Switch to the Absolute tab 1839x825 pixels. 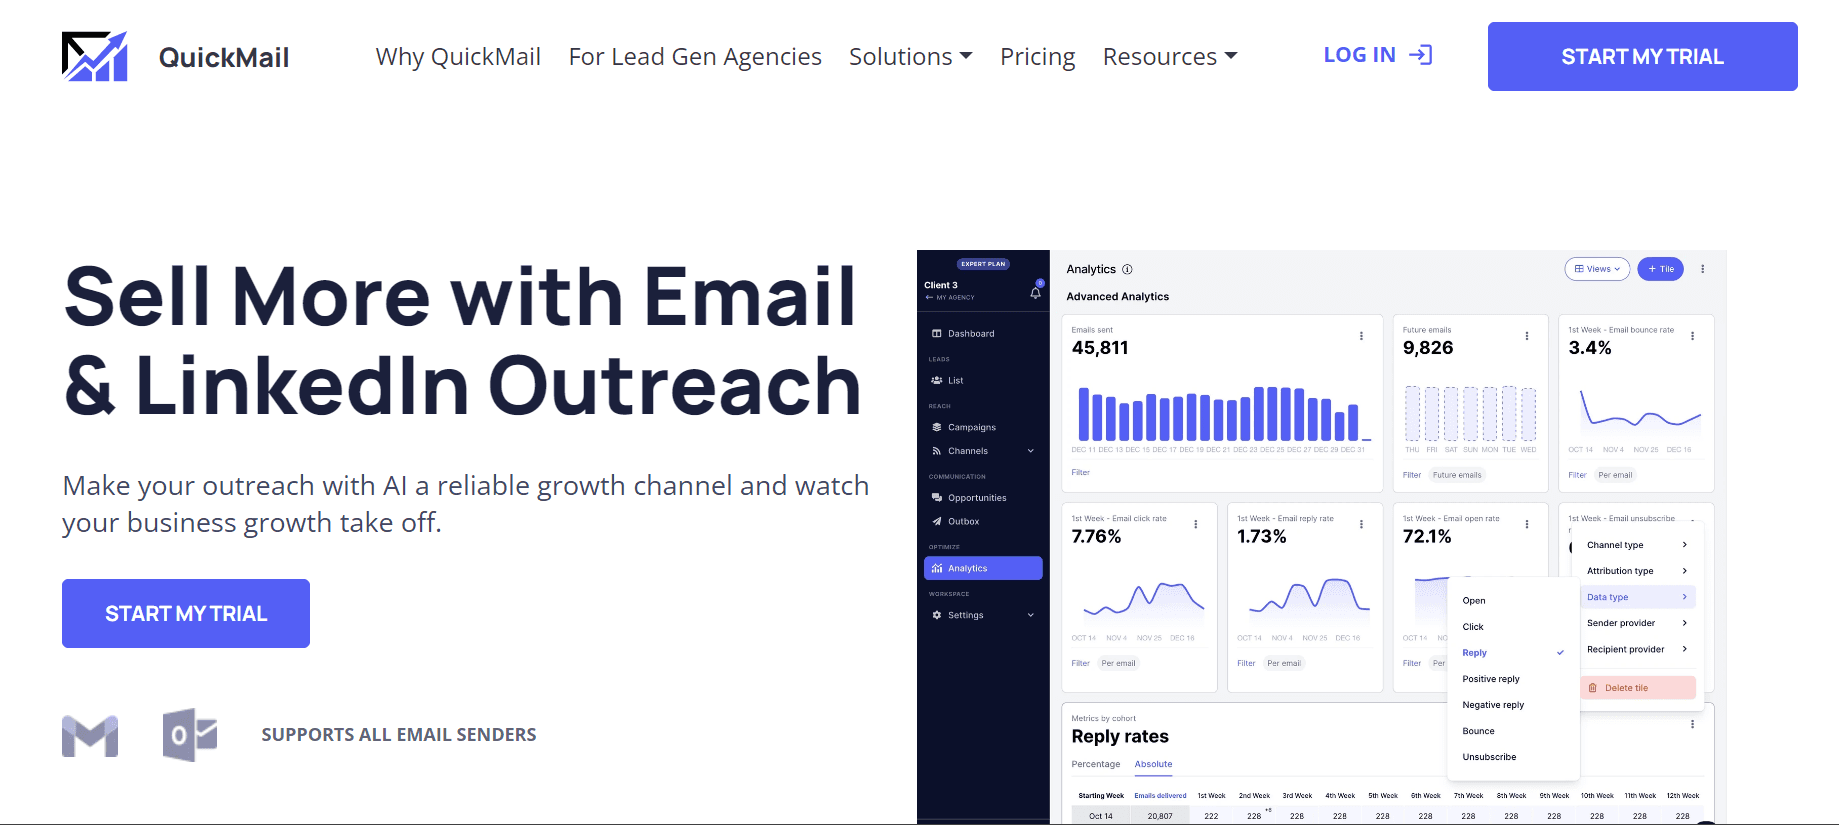pos(1153,764)
